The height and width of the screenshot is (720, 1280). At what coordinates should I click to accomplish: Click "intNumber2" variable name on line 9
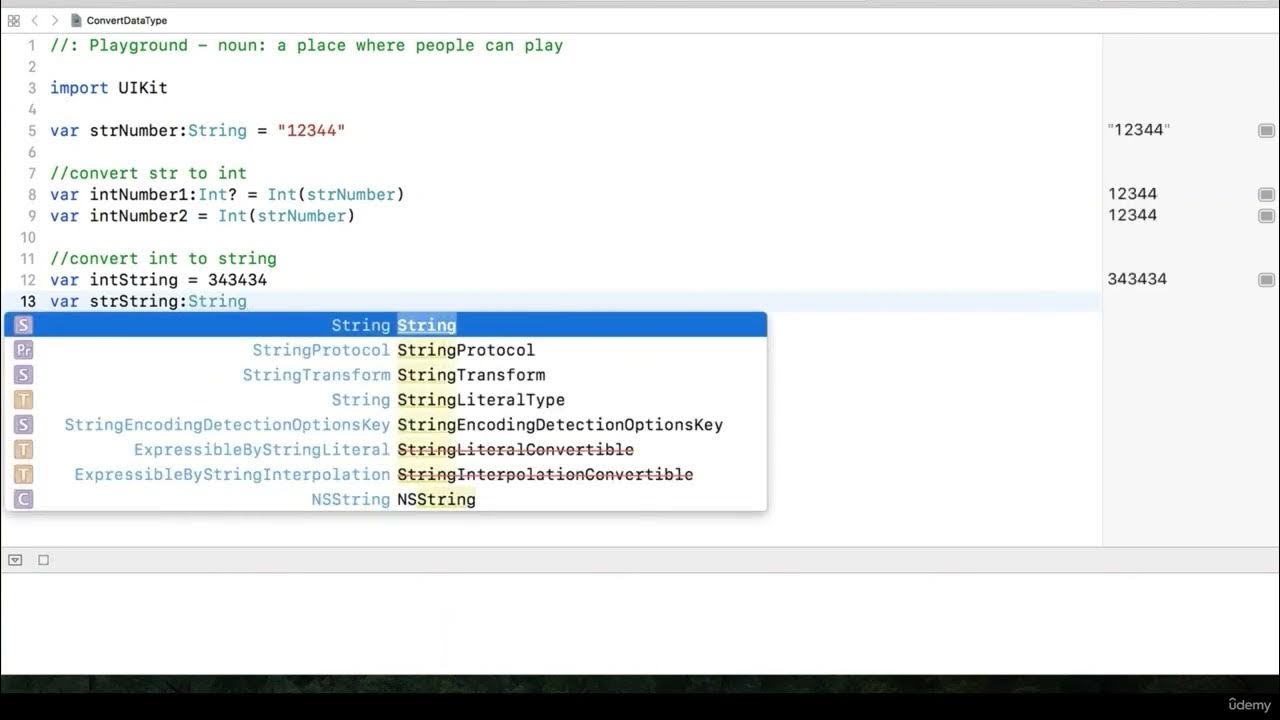pos(139,216)
